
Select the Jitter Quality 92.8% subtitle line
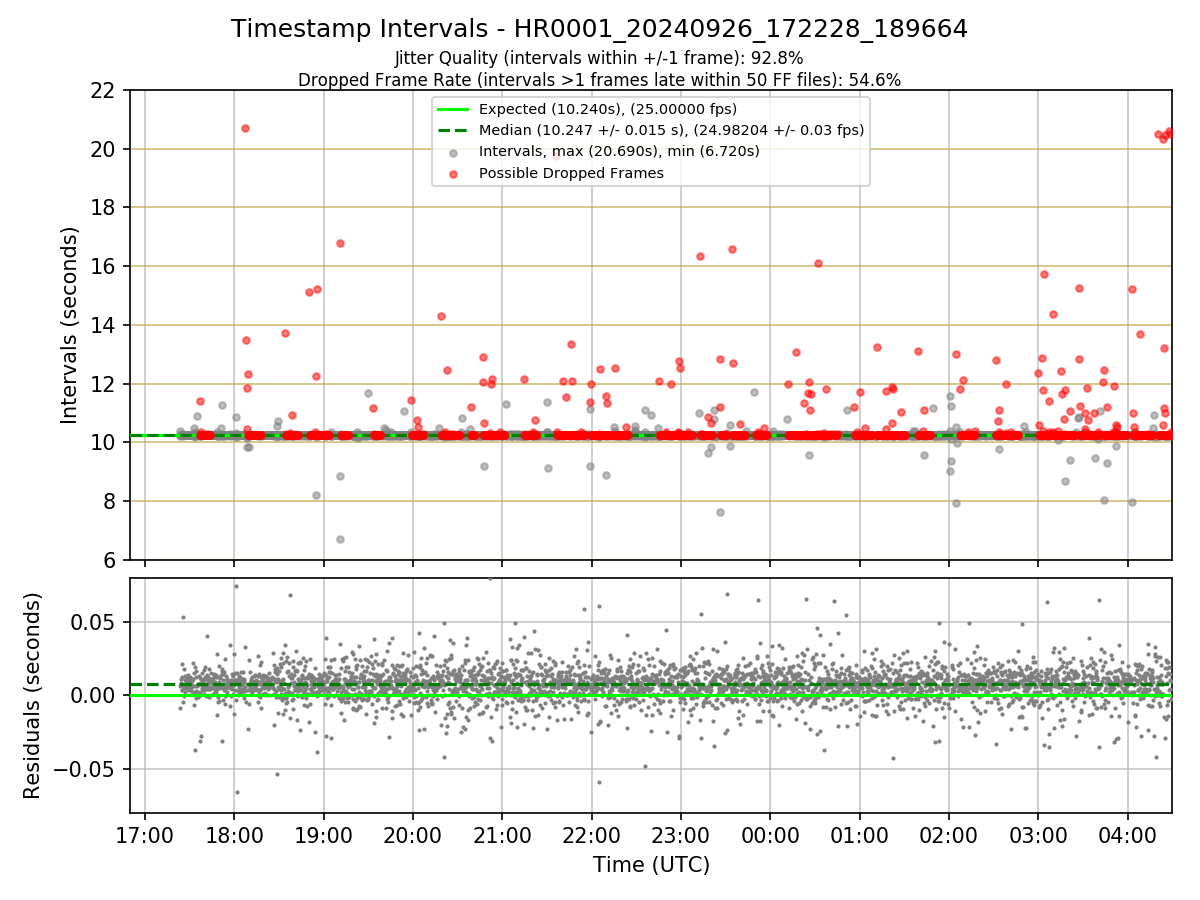pos(599,58)
